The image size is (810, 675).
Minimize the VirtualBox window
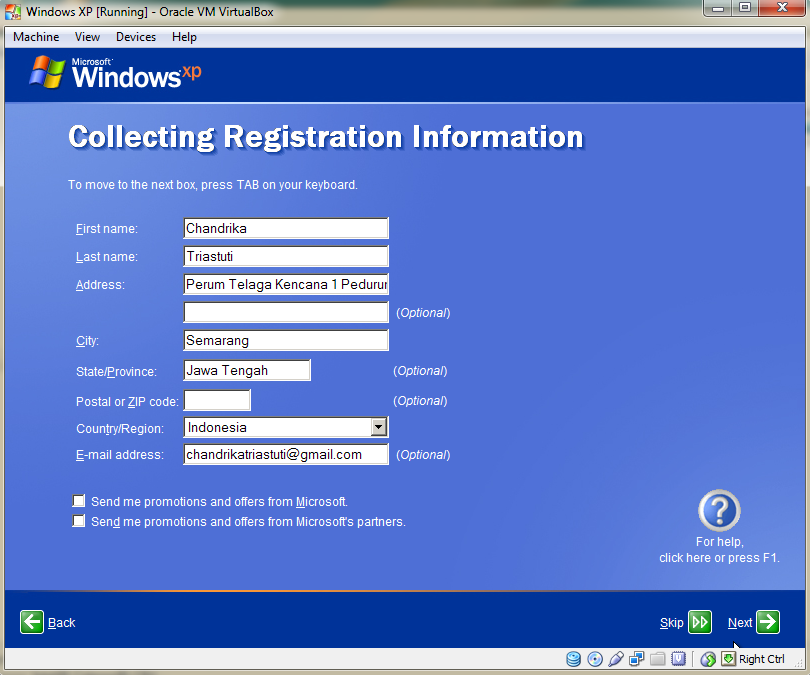click(x=718, y=8)
